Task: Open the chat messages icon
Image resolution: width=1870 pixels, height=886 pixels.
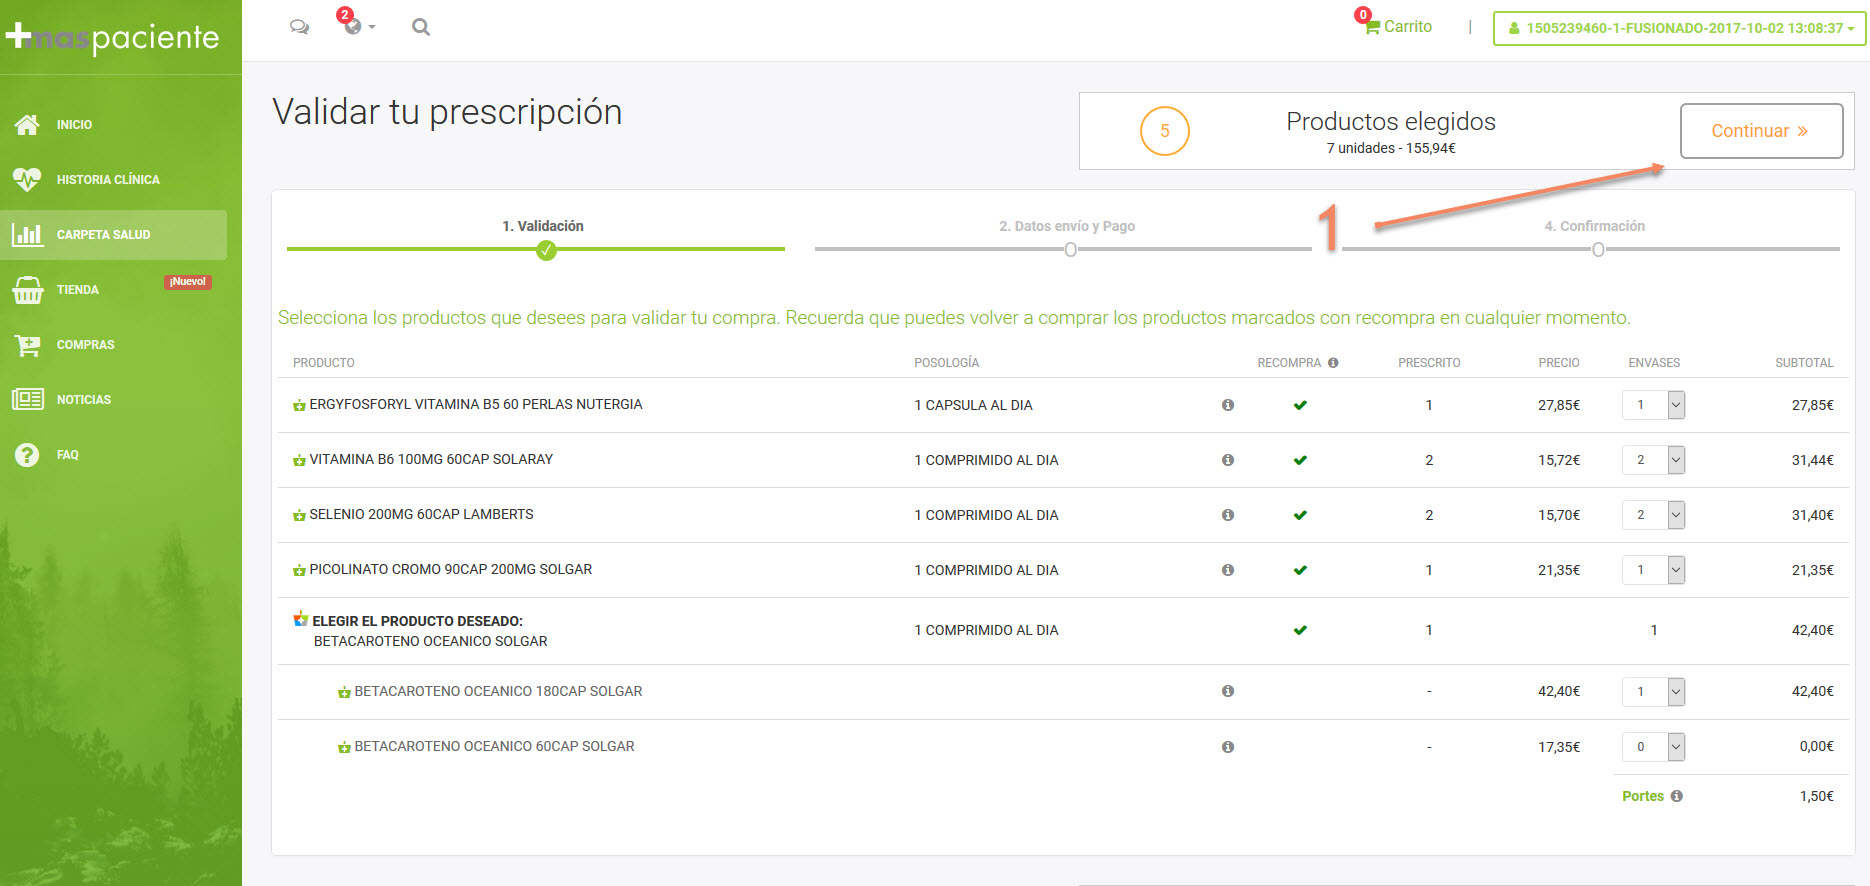Action: click(x=299, y=27)
